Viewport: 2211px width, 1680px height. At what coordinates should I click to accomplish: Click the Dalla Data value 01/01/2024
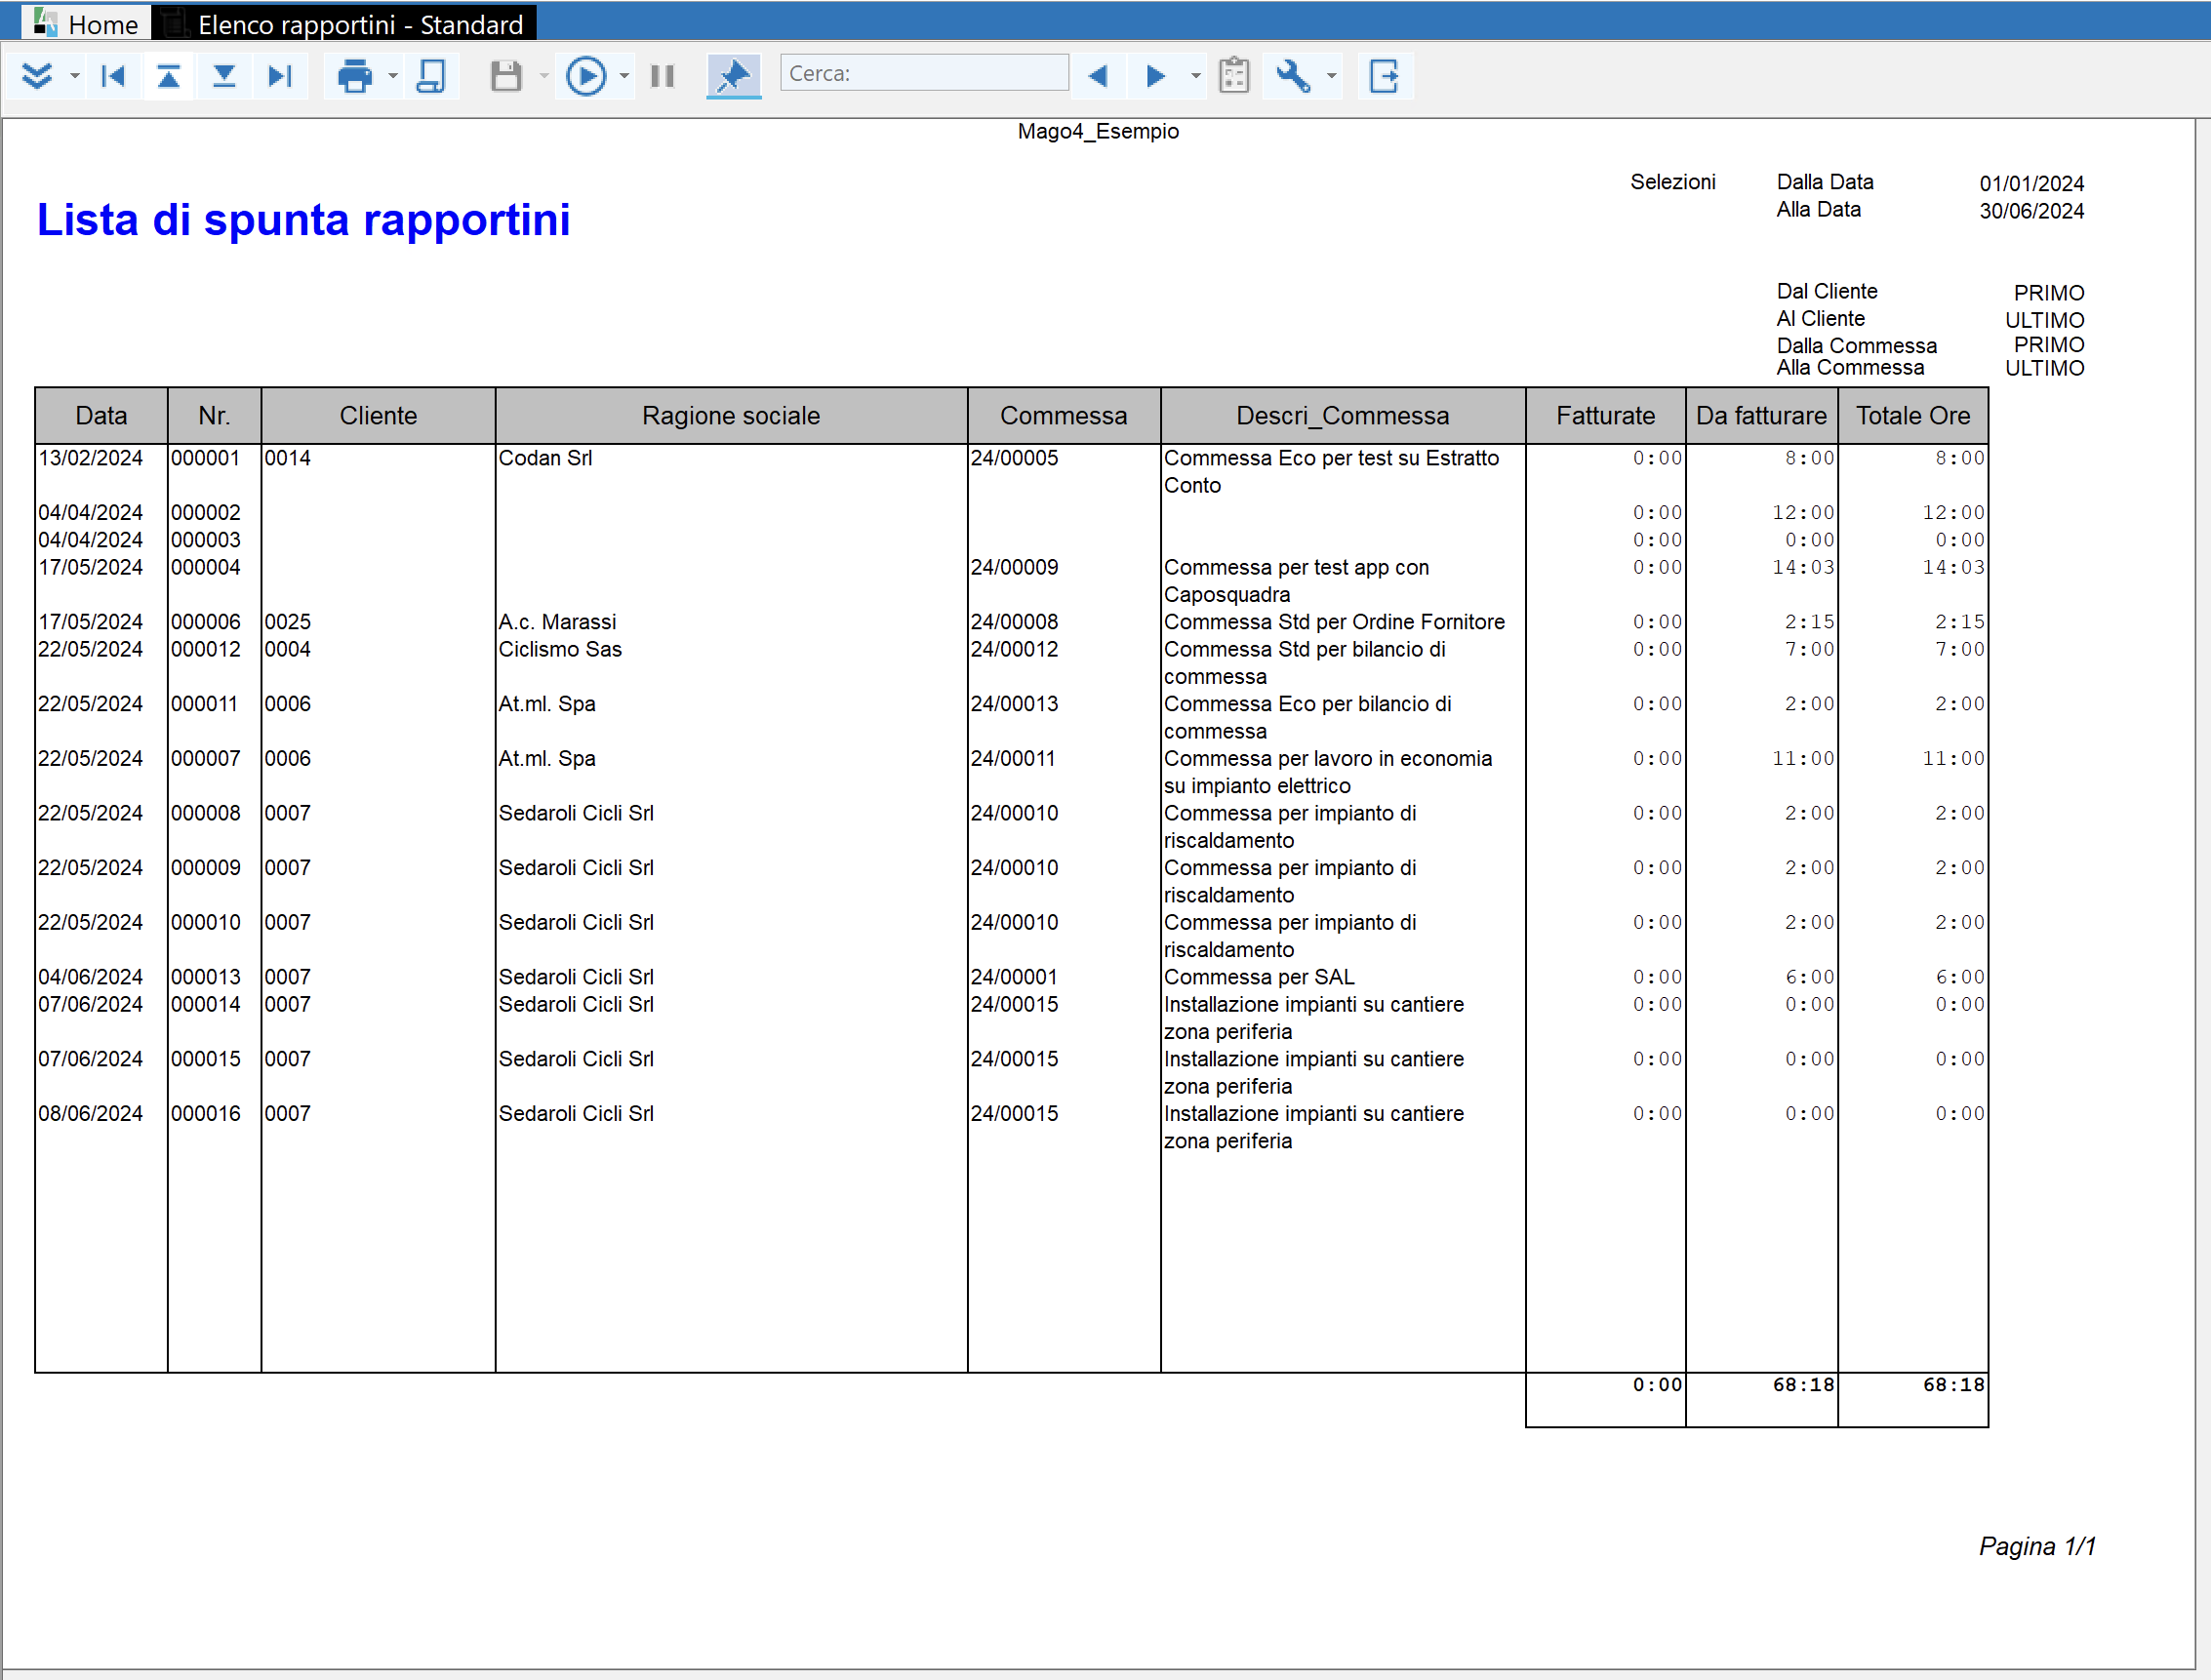point(2032,184)
